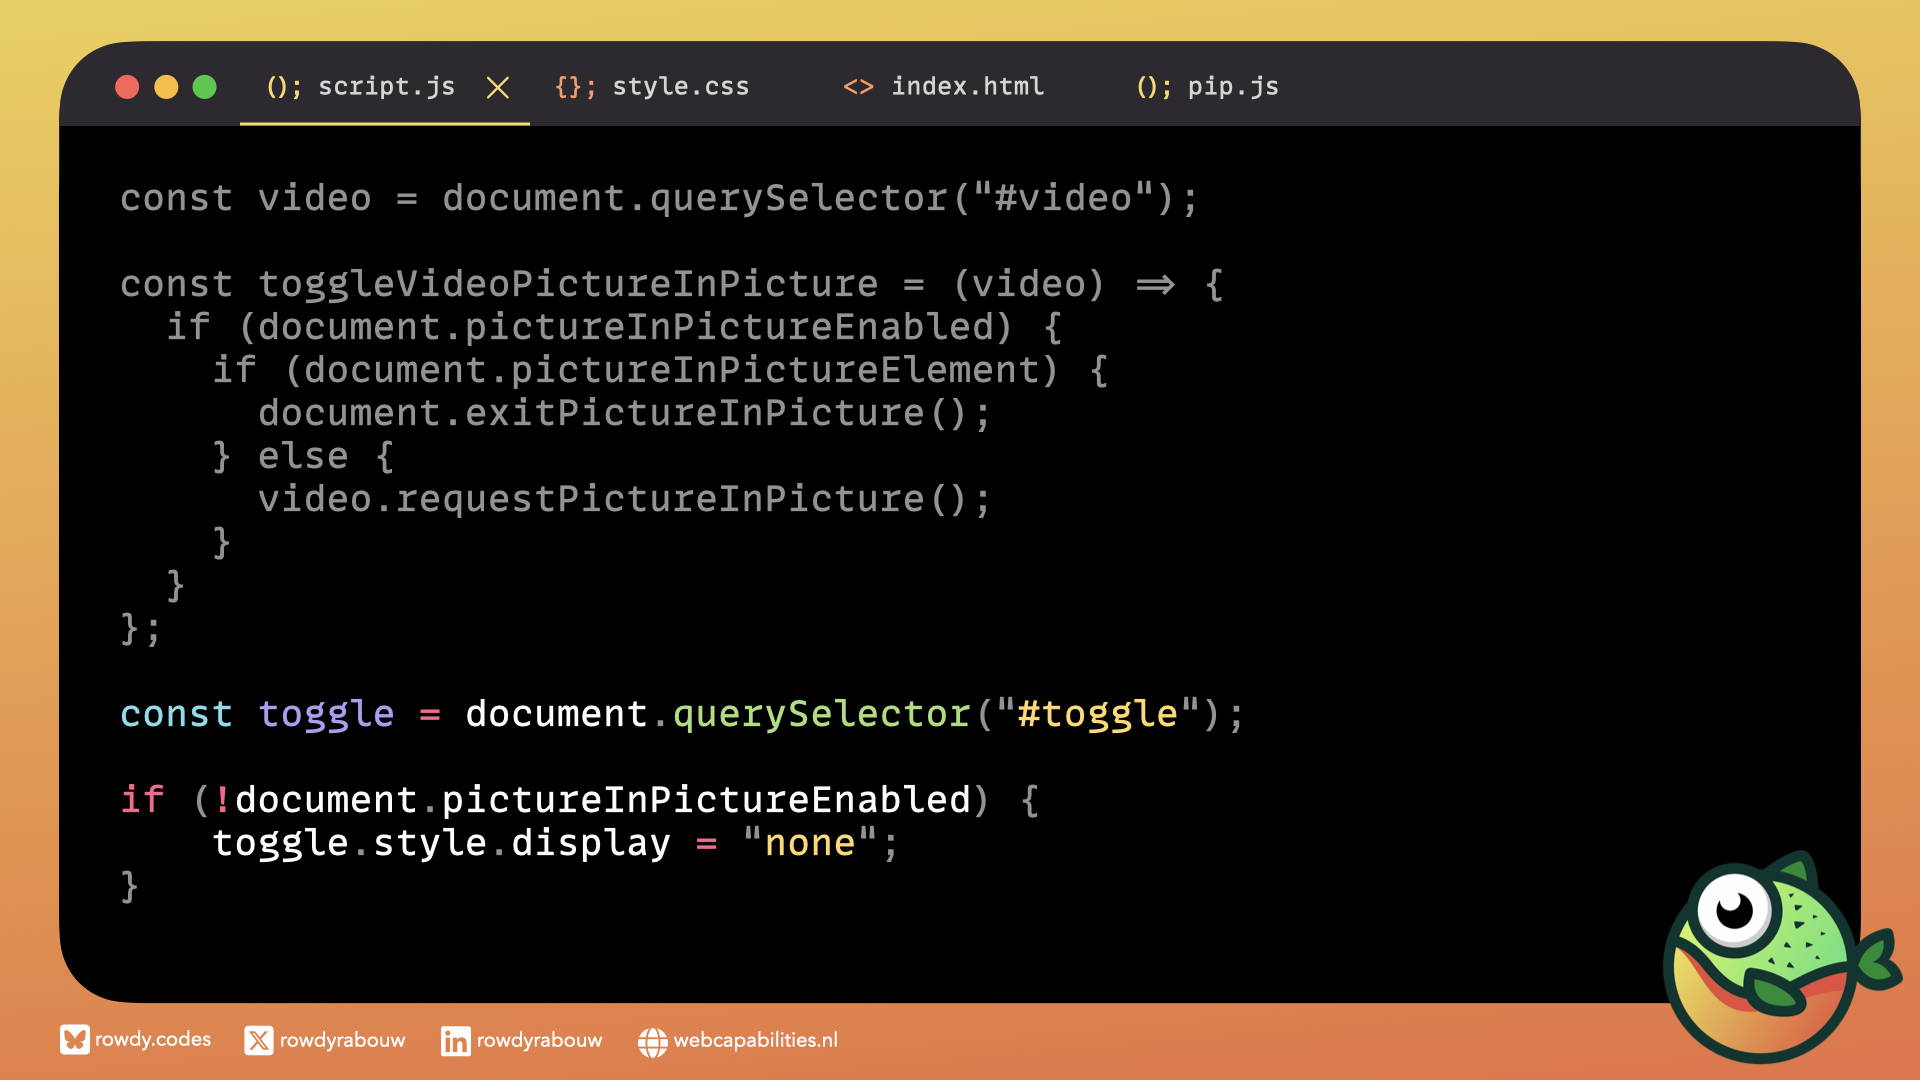Click the globe website icon
The image size is (1920, 1080).
652,1042
